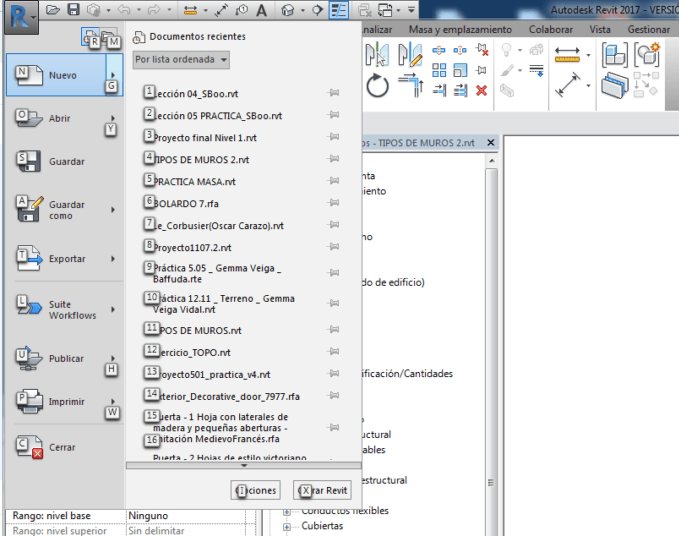Viewport: 679px width, 536px height.
Task: Toggle the Thin Lines icon in quick access toolbar
Action: (338, 10)
